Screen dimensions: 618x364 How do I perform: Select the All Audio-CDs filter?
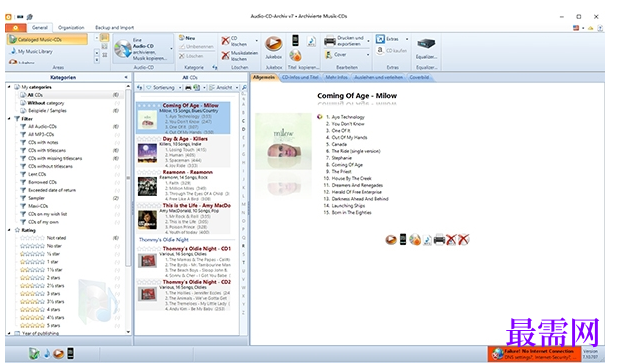tap(43, 126)
